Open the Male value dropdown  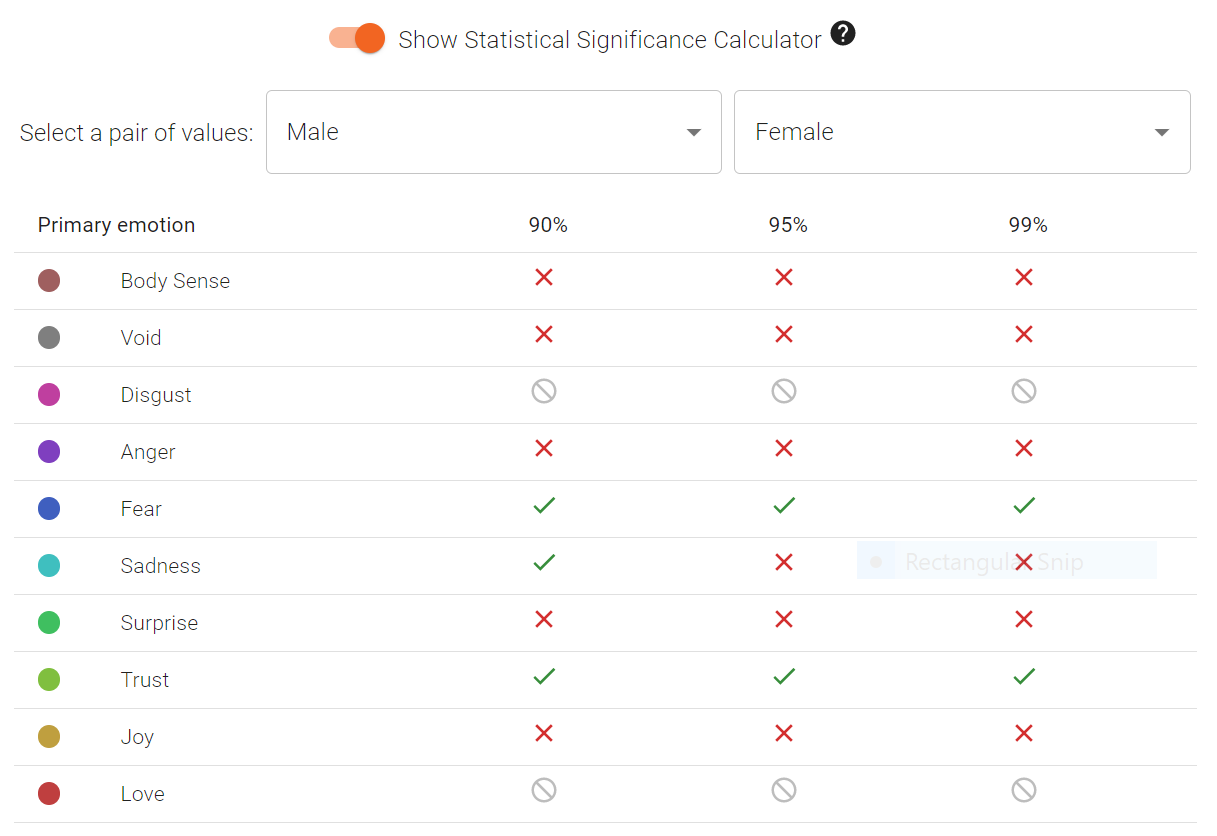pyautogui.click(x=494, y=131)
